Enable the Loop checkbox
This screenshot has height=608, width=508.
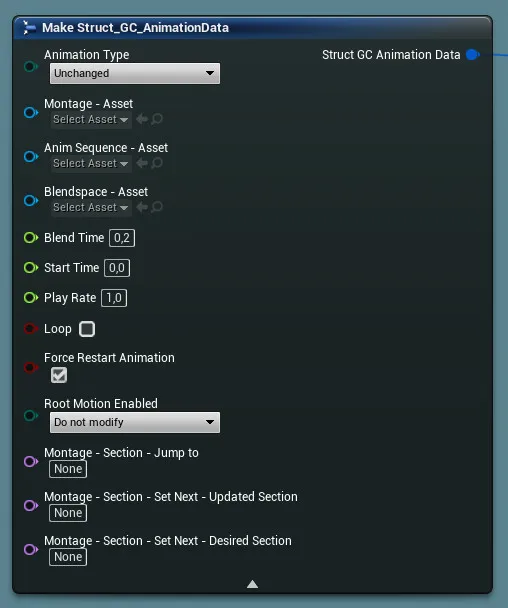pos(87,329)
